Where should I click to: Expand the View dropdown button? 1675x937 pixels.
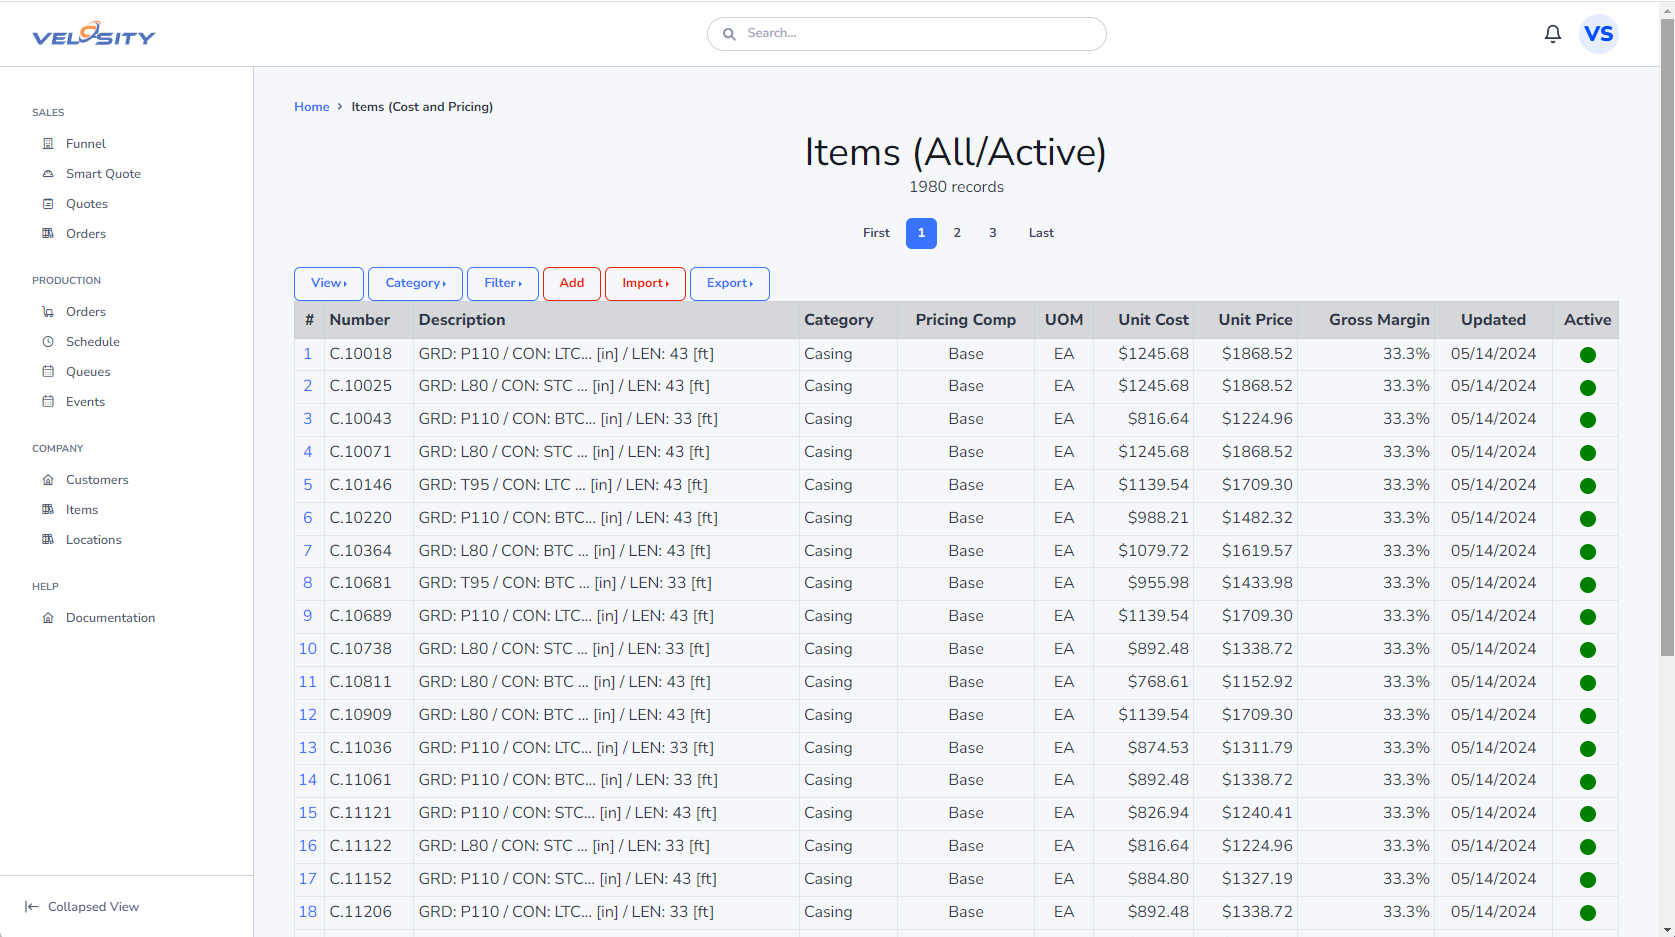point(328,284)
